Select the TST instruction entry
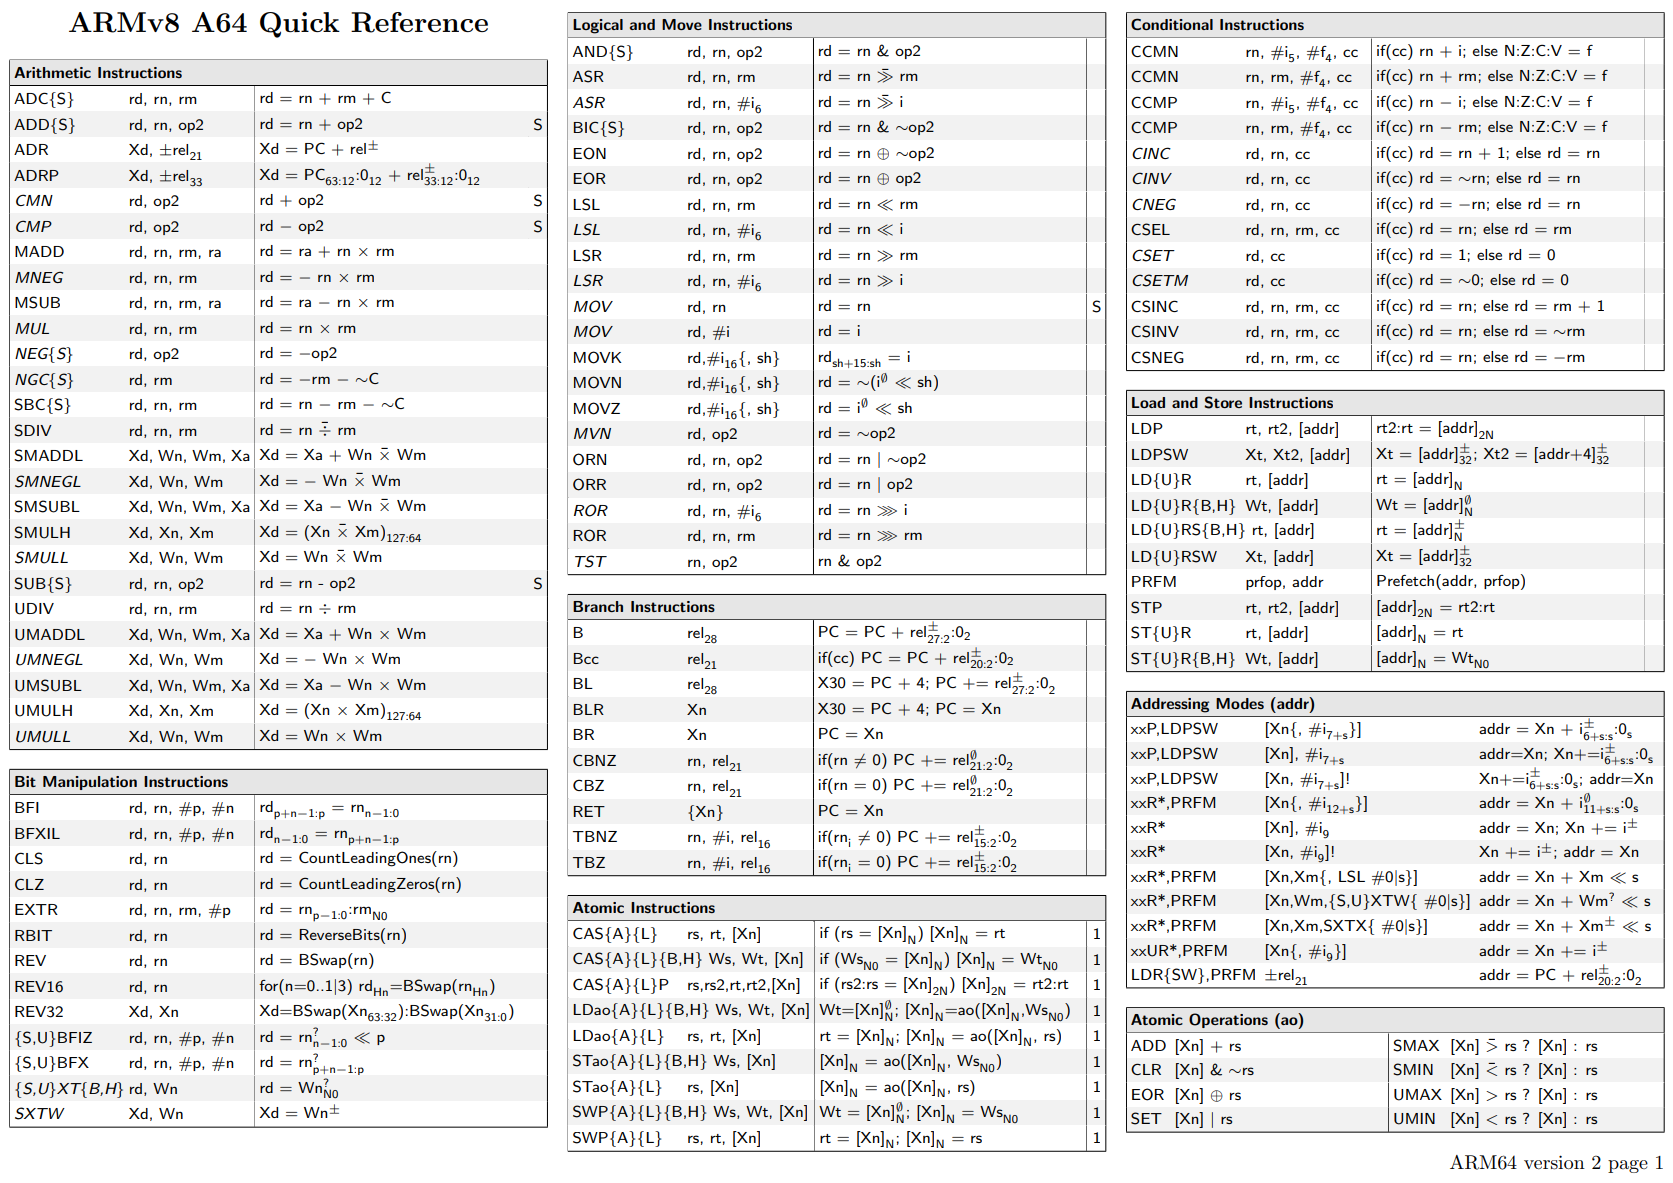The image size is (1673, 1183). (x=589, y=562)
